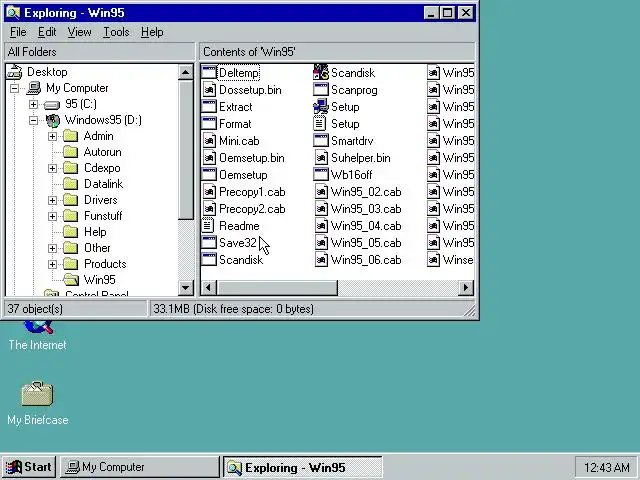Click folder tree scroll up arrow
This screenshot has height=480, width=640.
(186, 73)
